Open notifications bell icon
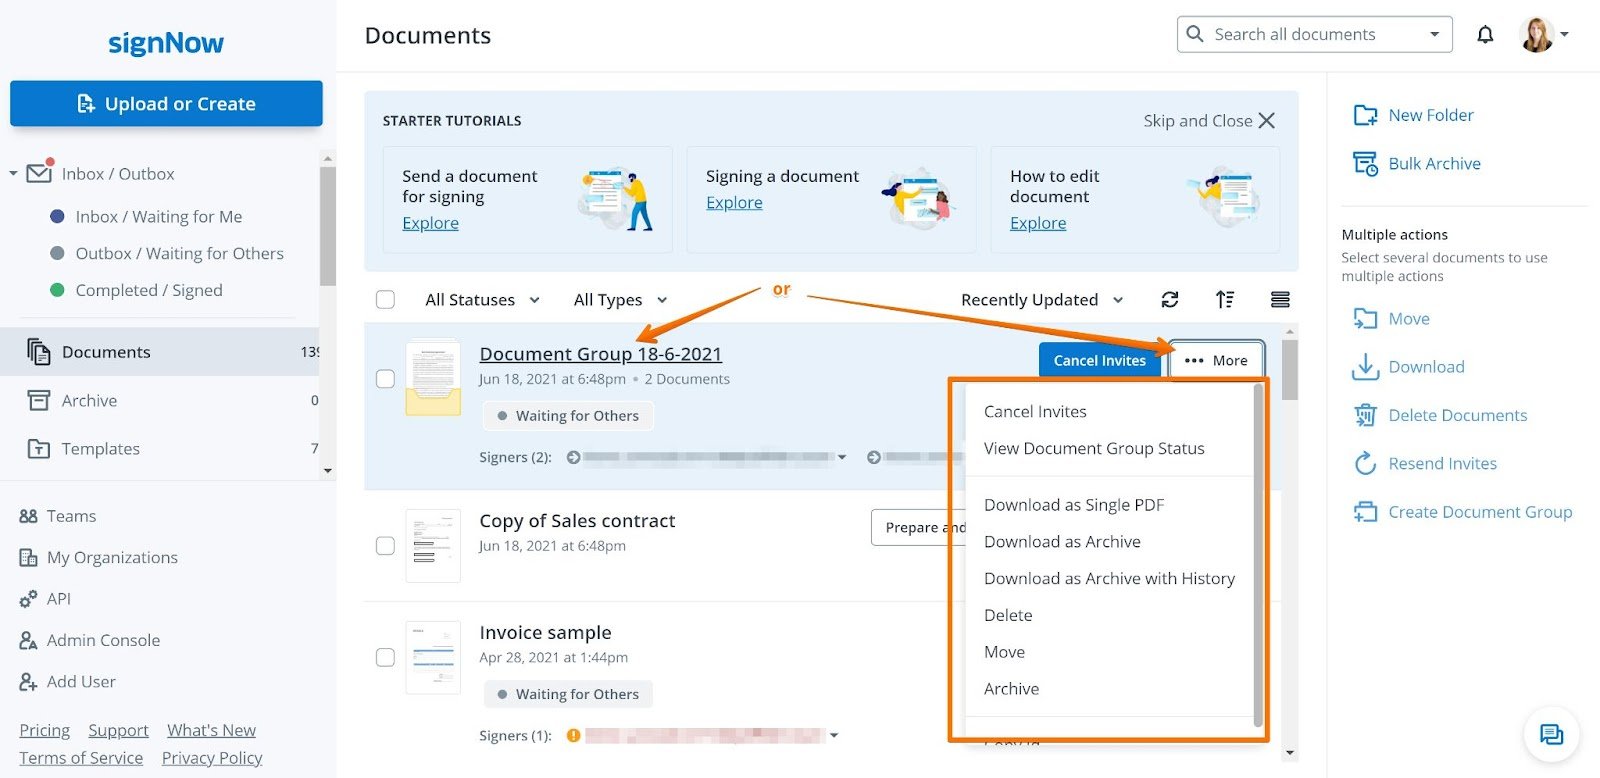 (1485, 35)
